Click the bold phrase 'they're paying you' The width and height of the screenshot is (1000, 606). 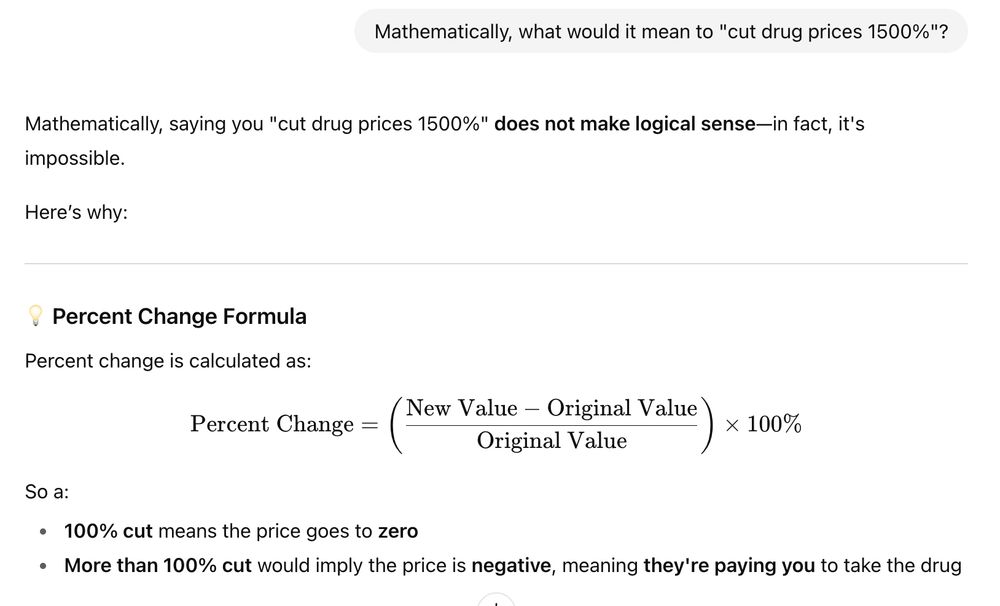point(729,566)
